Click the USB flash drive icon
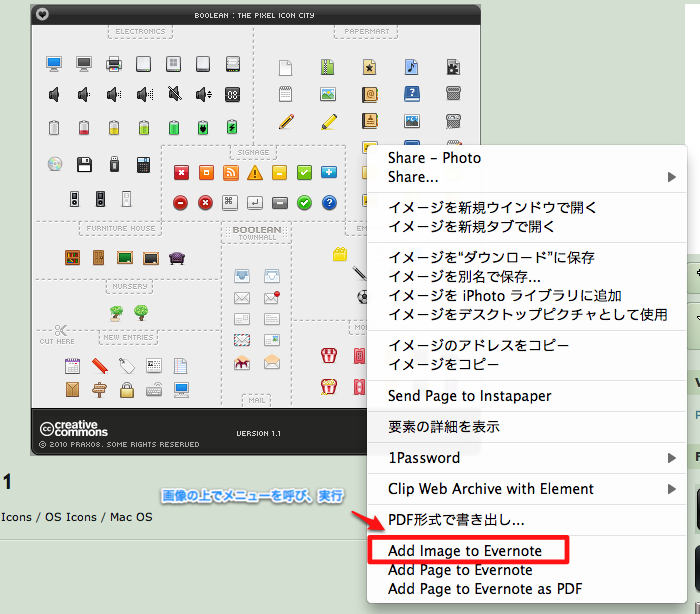This screenshot has height=614, width=700. 114,164
